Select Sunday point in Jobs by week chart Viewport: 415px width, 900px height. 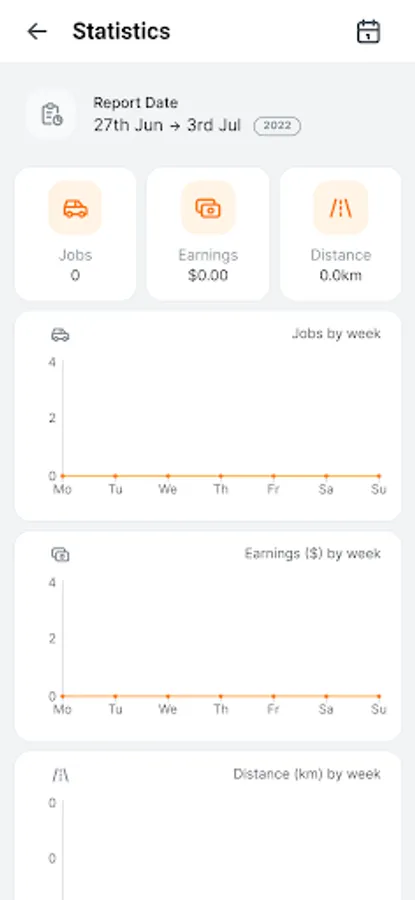(x=379, y=475)
